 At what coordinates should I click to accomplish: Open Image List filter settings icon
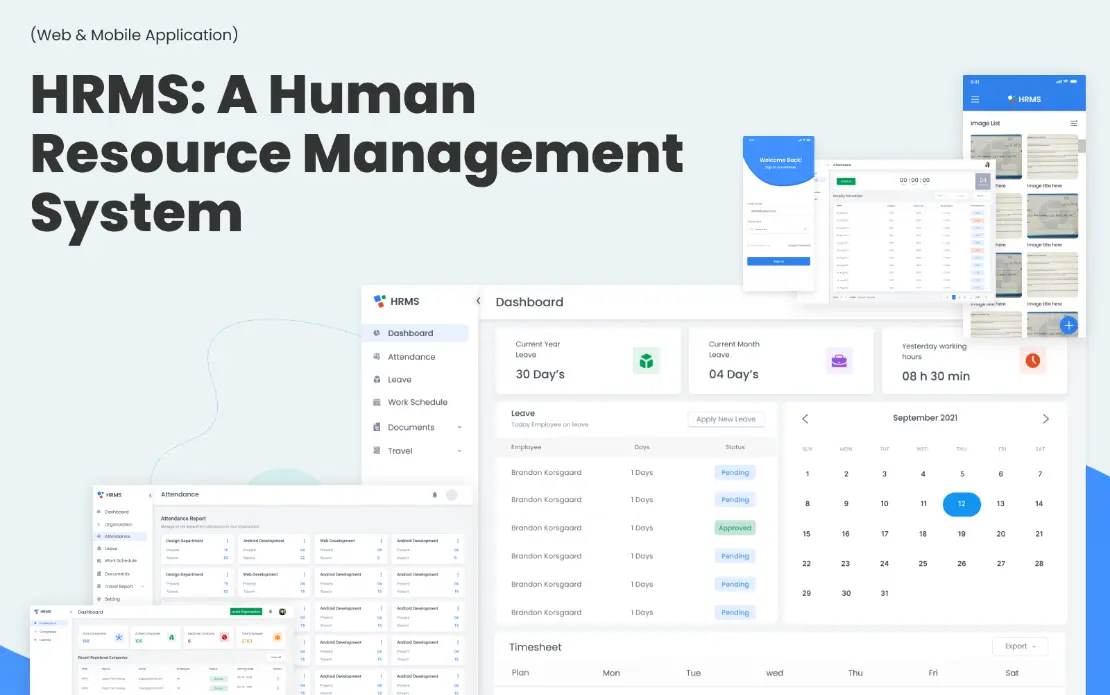pos(1073,123)
